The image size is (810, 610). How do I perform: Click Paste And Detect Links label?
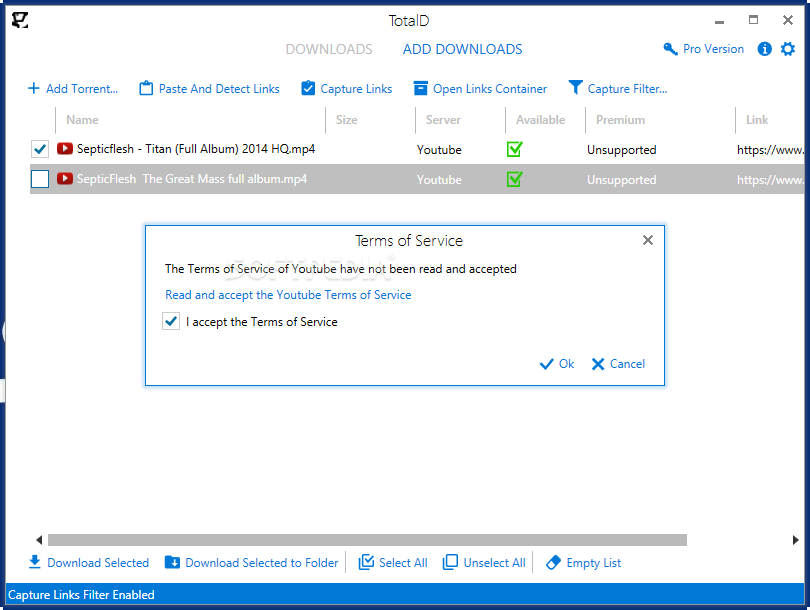tap(219, 89)
